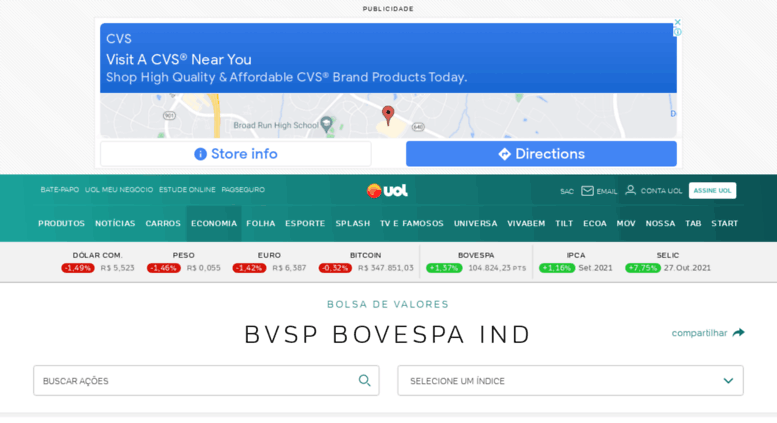Open the email envelope icon
Image resolution: width=777 pixels, height=423 pixels.
point(587,191)
